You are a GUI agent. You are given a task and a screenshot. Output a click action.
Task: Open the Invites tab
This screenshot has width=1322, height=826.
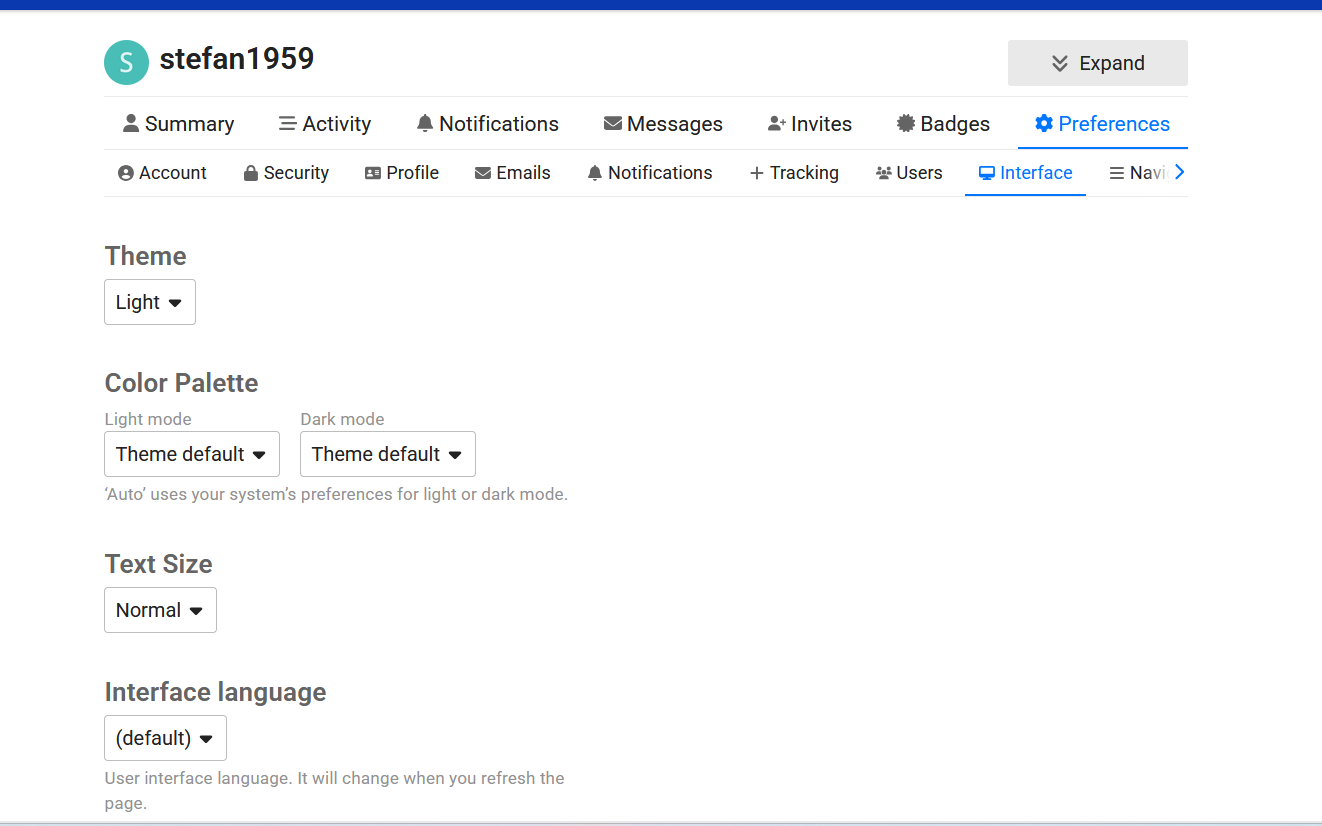810,124
